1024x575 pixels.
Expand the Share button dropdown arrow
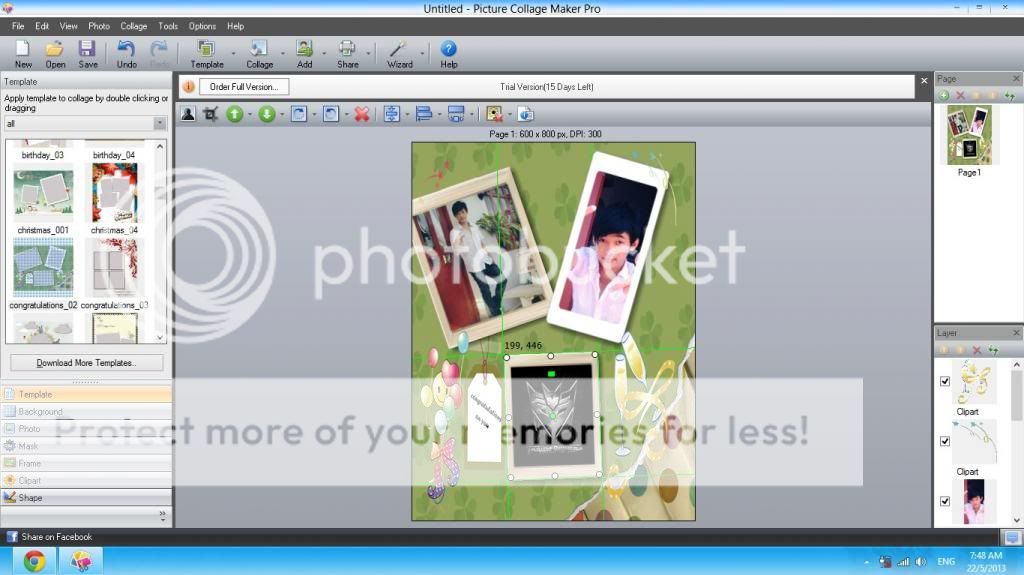368,54
